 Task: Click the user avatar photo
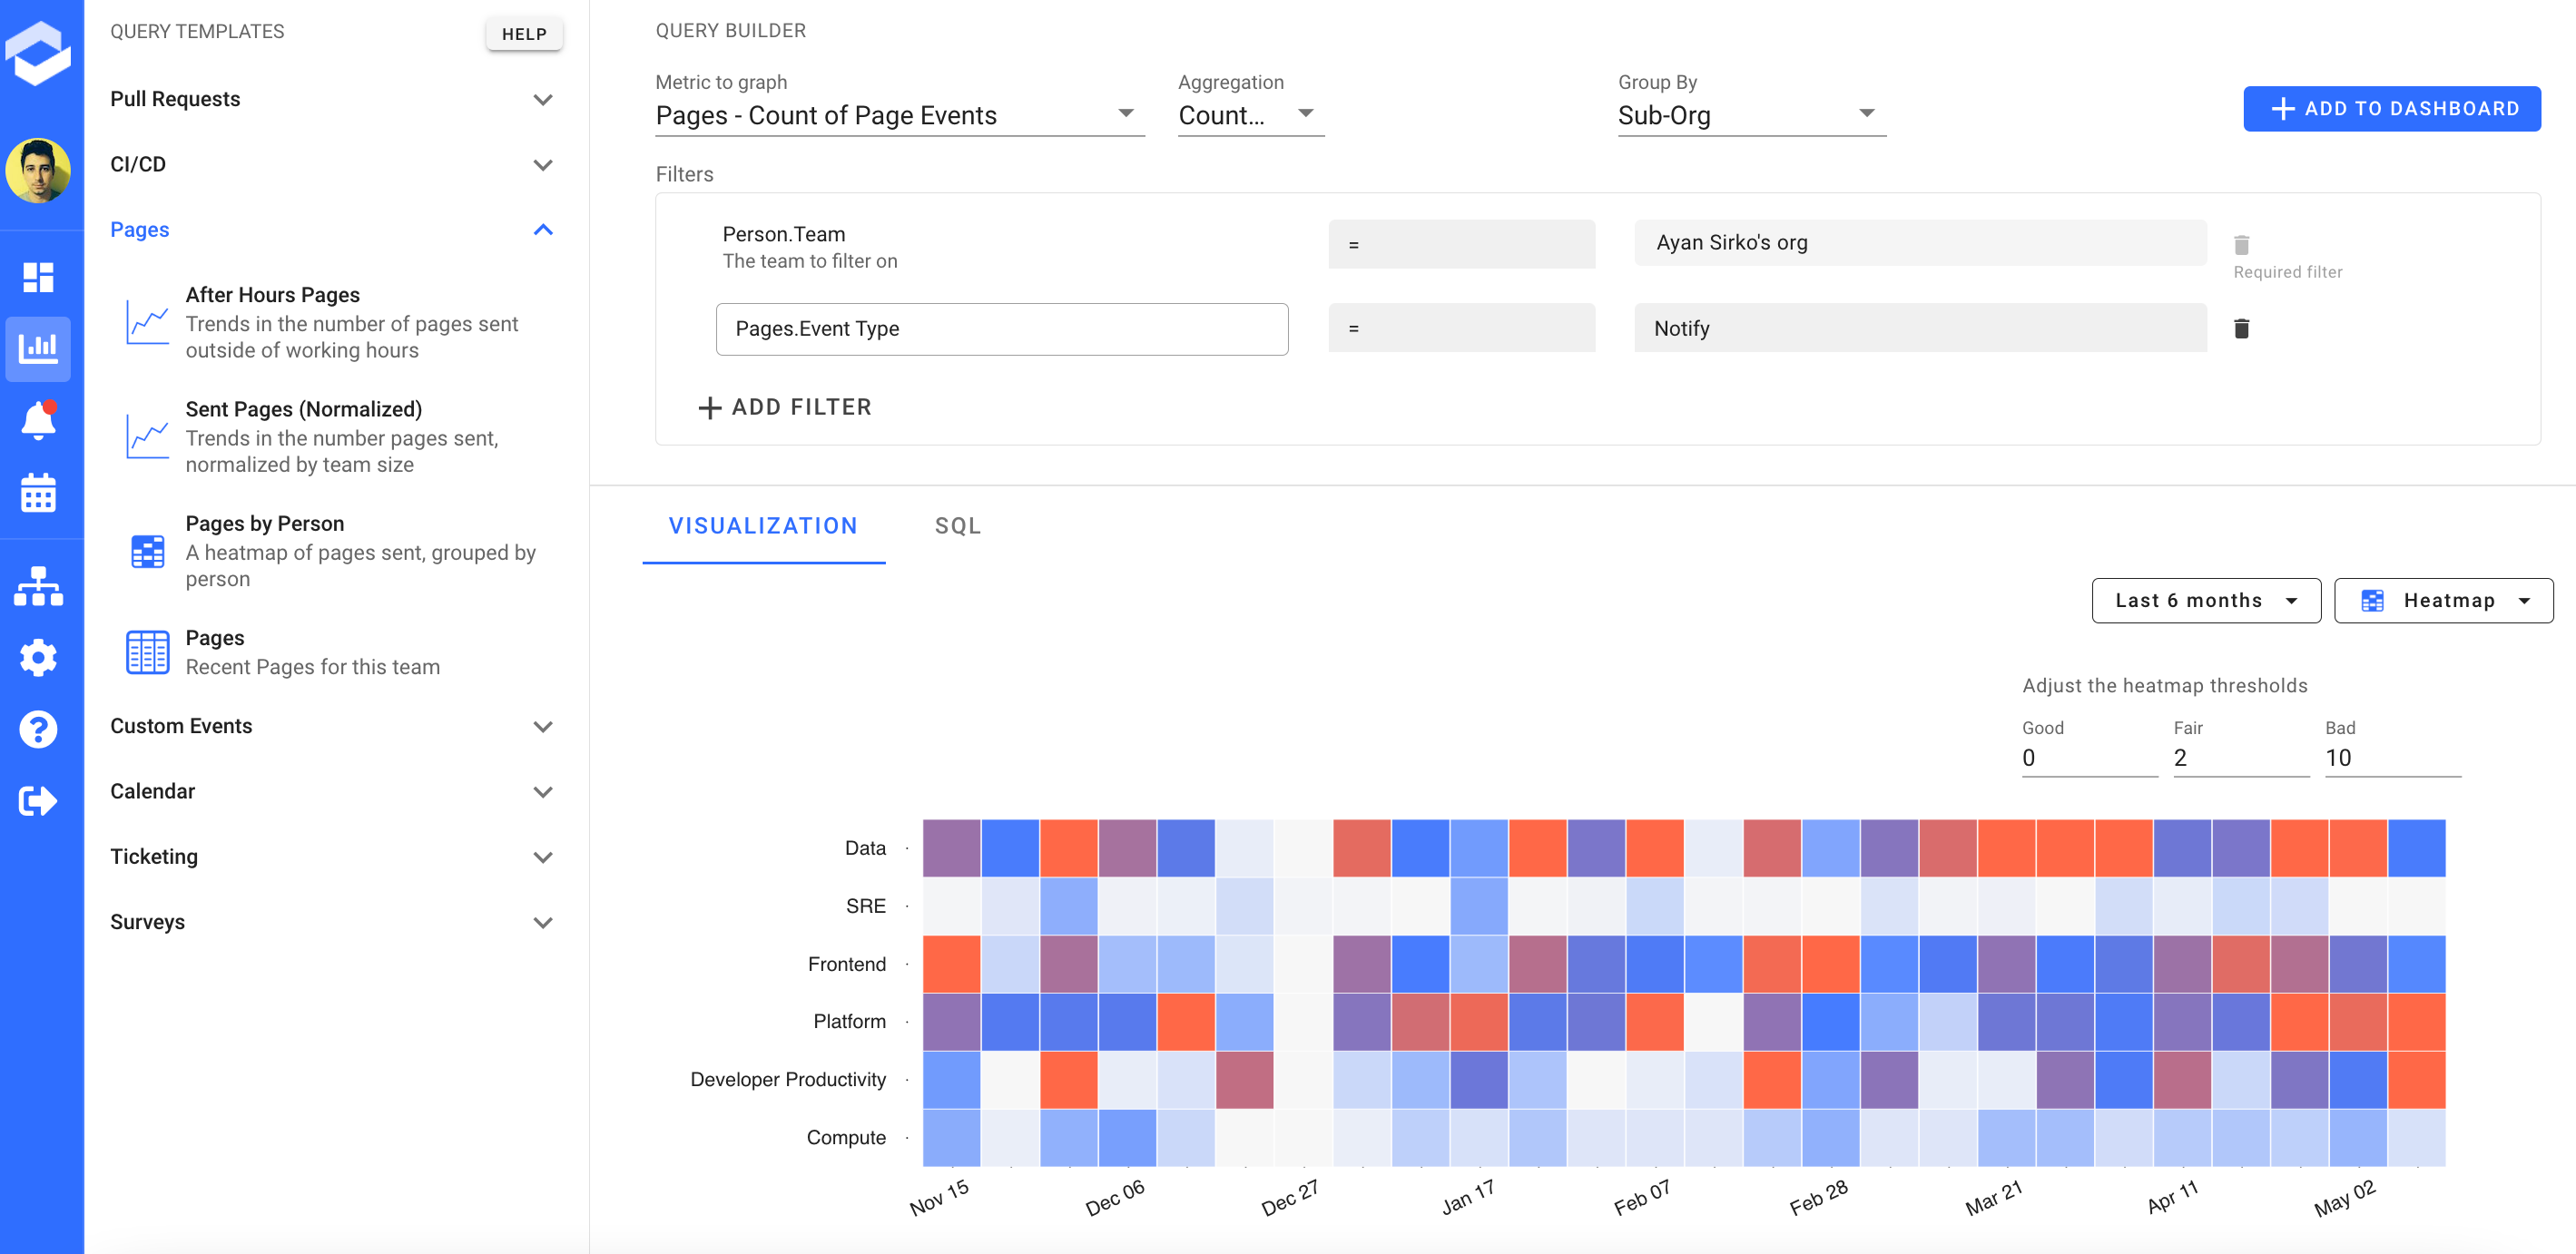click(38, 171)
